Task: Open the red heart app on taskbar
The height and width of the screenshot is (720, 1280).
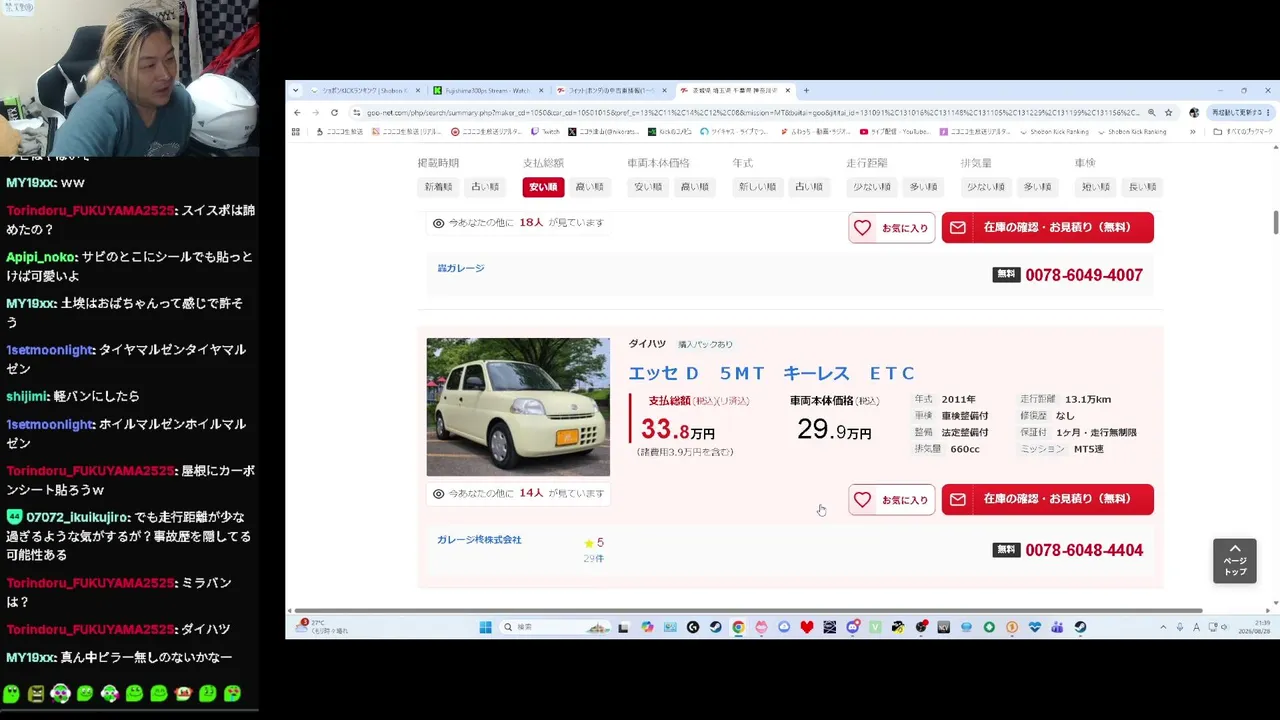Action: coord(807,627)
